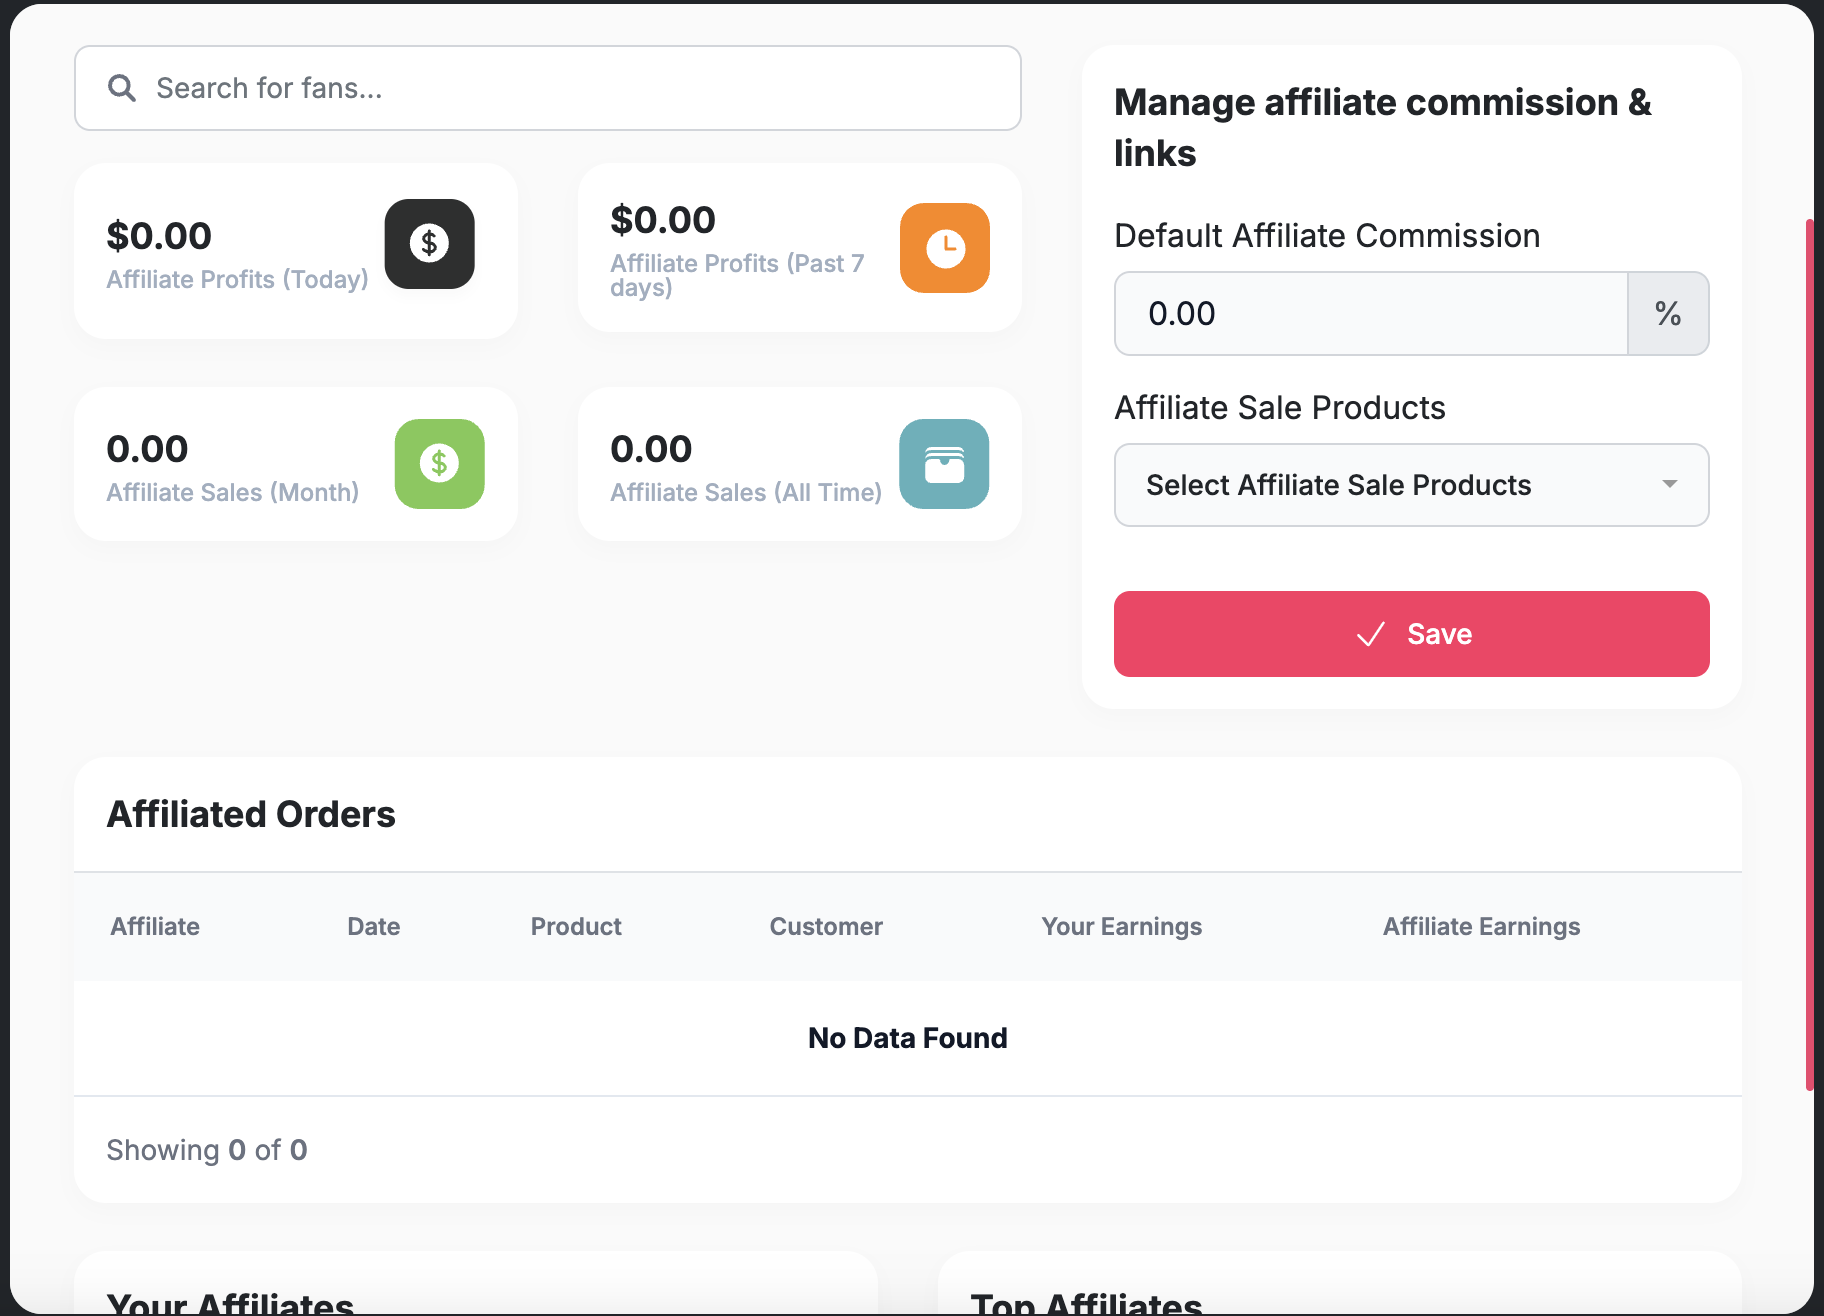Click the black dollar Affiliate Profits Today icon

point(430,244)
